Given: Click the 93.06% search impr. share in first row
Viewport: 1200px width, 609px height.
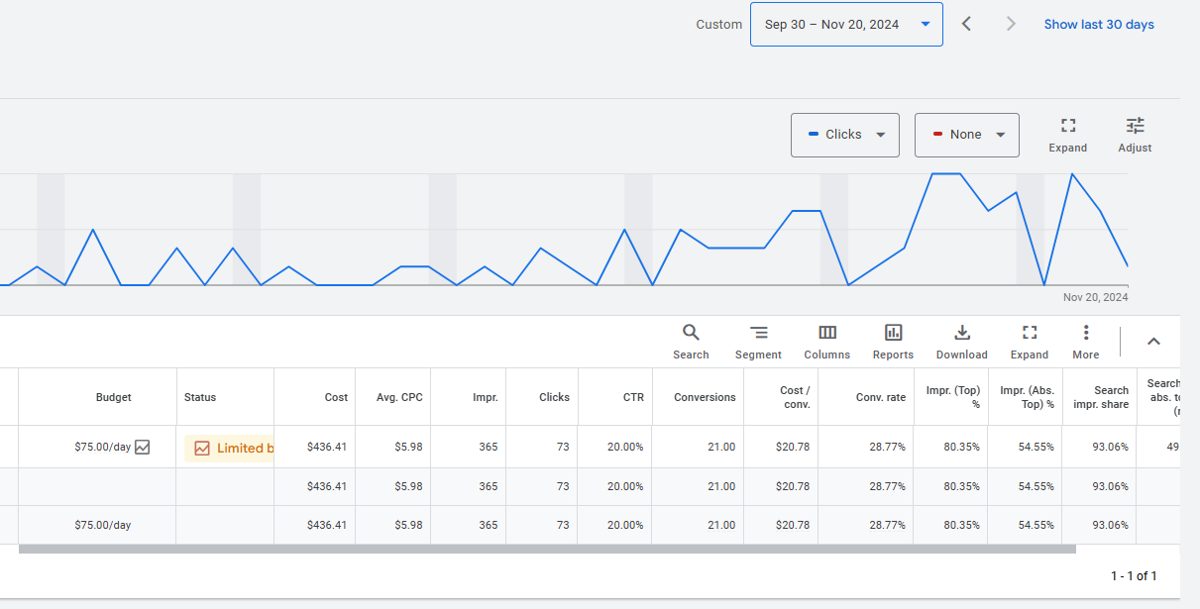Looking at the screenshot, I should coord(1110,447).
